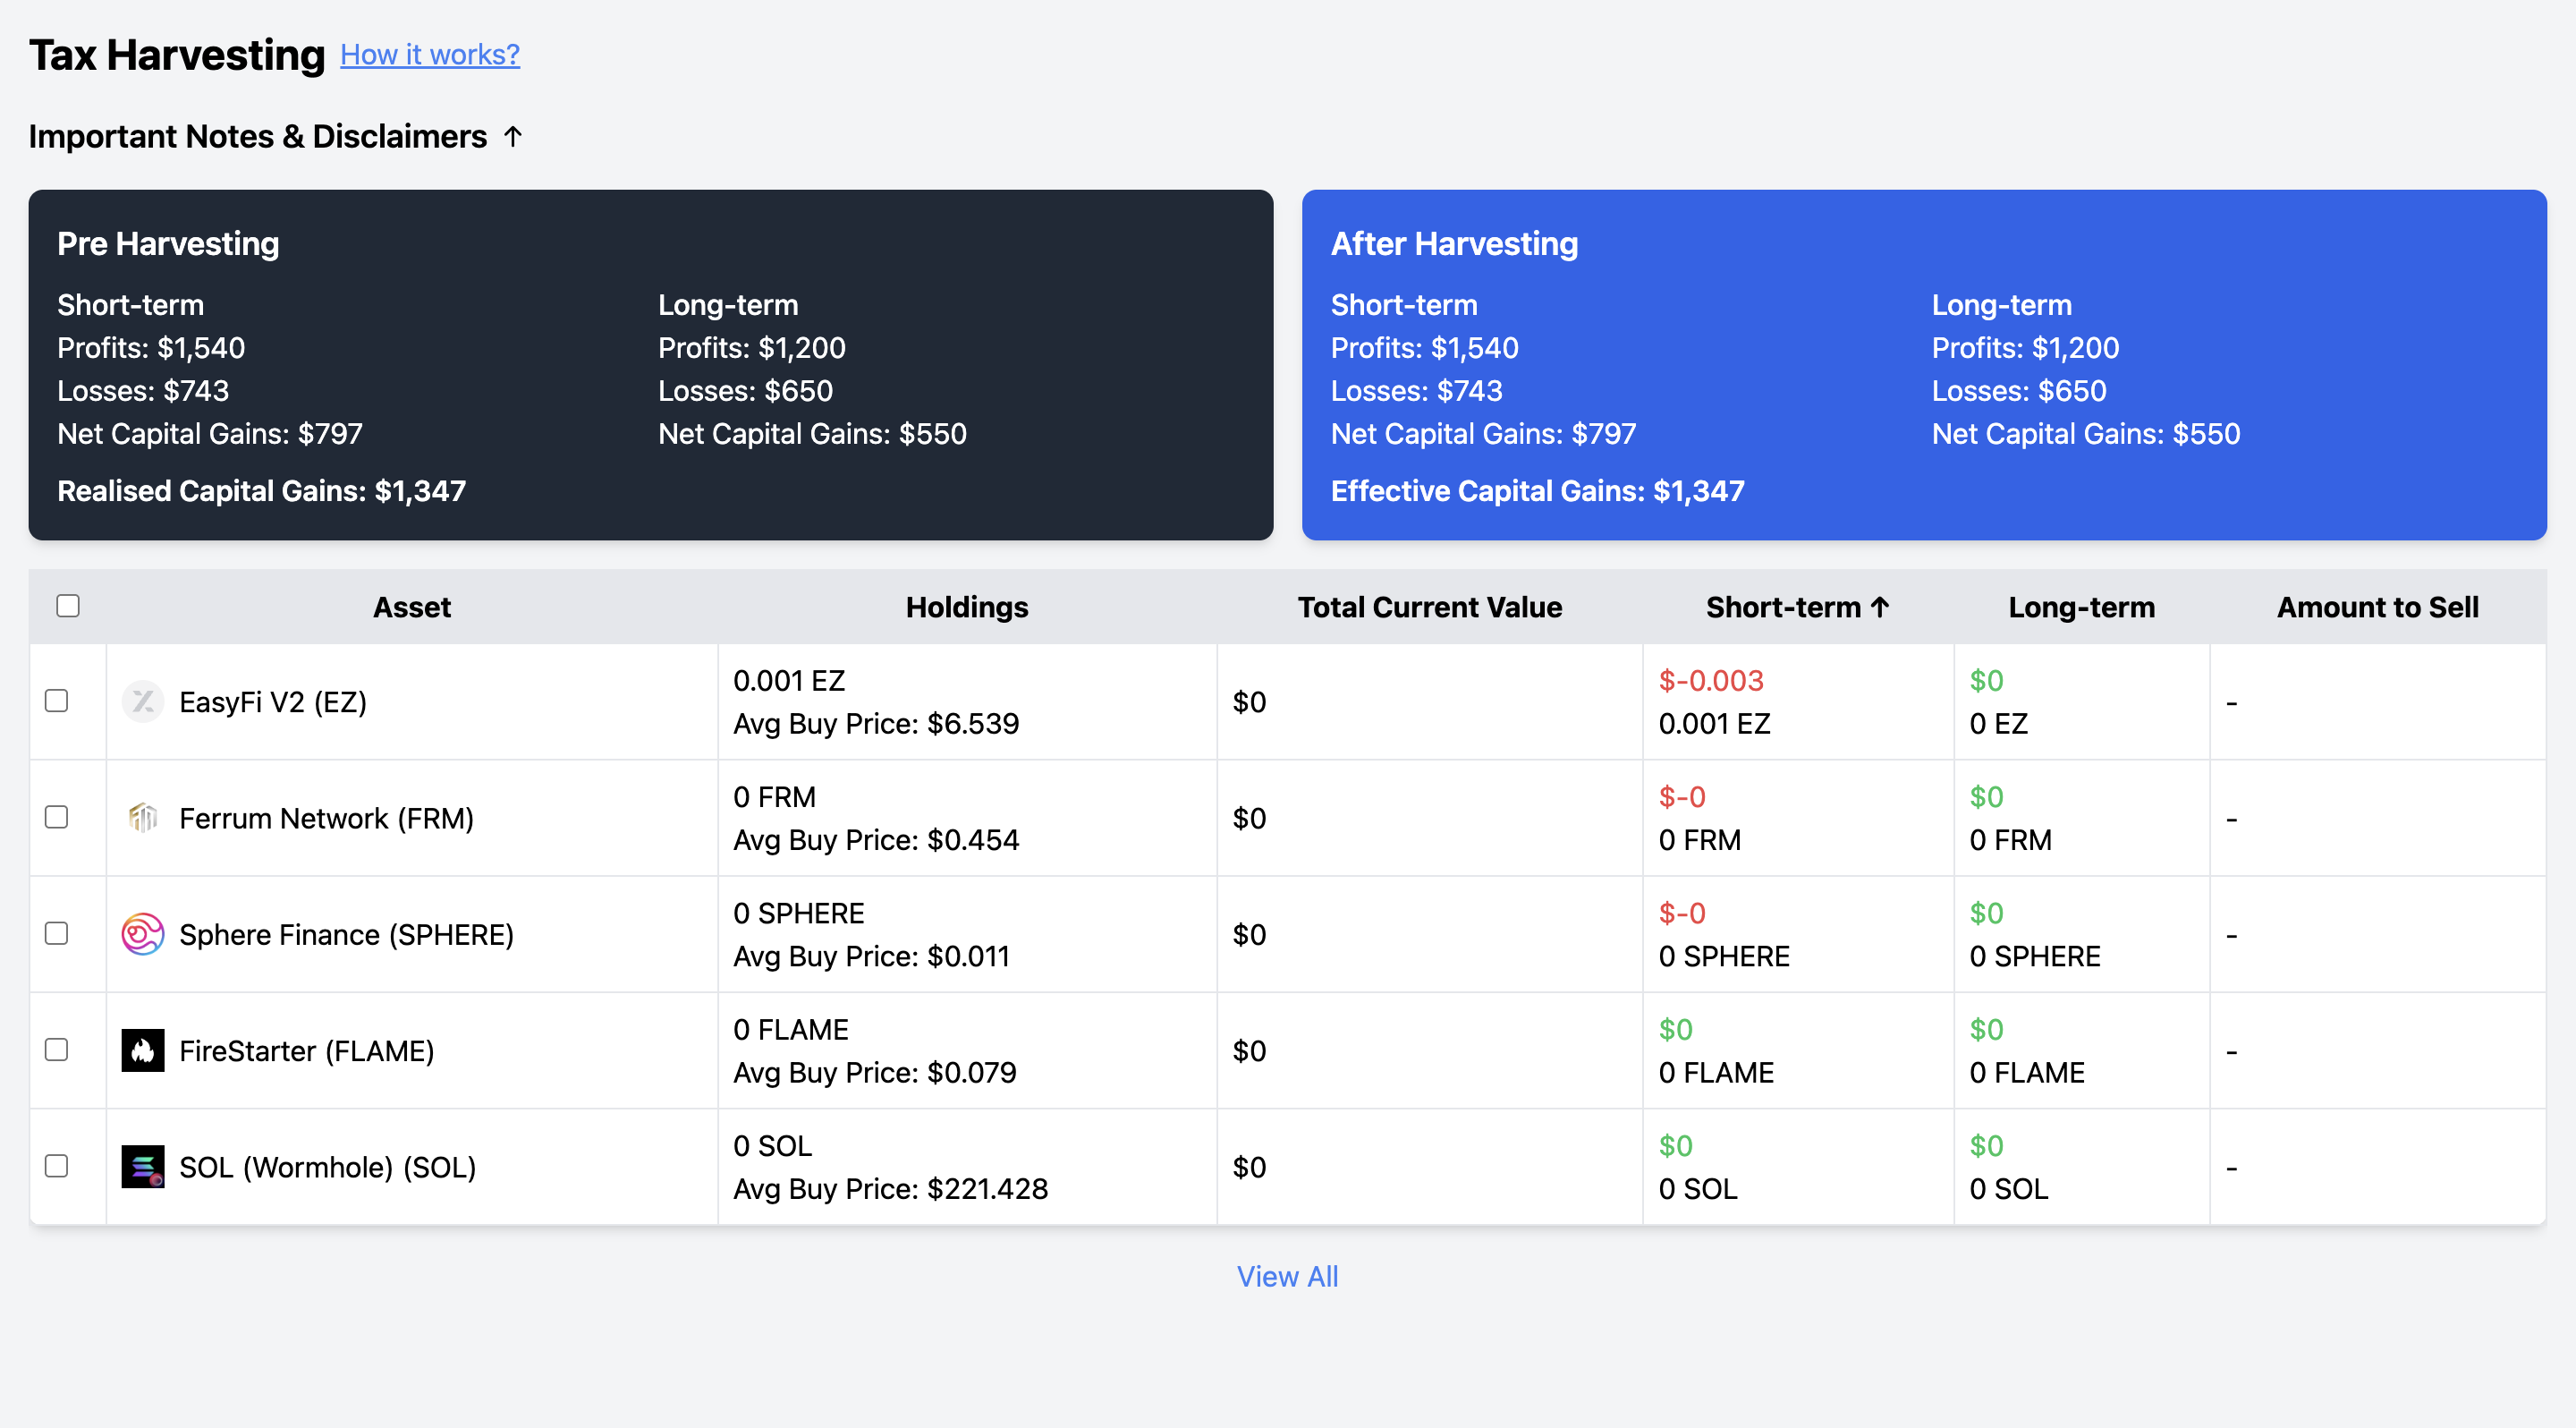Select After Harvesting Net Capital Gains: $550
This screenshot has height=1428, width=2576.
[x=2085, y=433]
